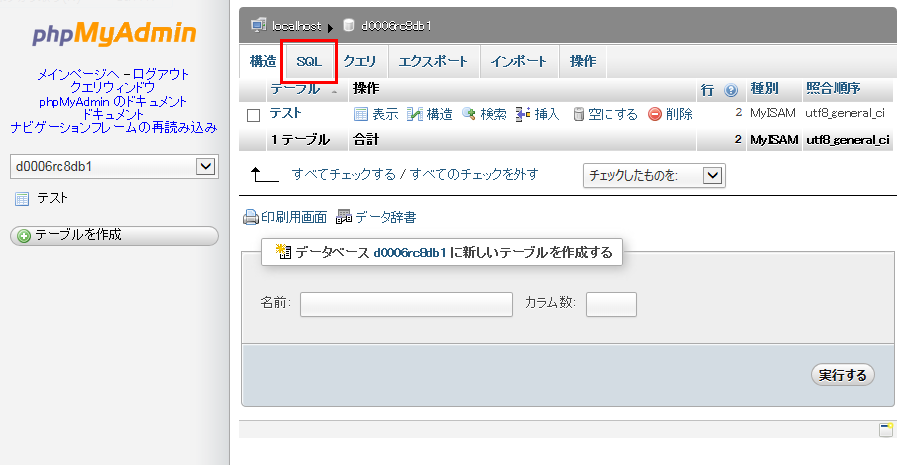Image resolution: width=904 pixels, height=465 pixels.
Task: Open the クエリ tab
Action: pyautogui.click(x=360, y=61)
